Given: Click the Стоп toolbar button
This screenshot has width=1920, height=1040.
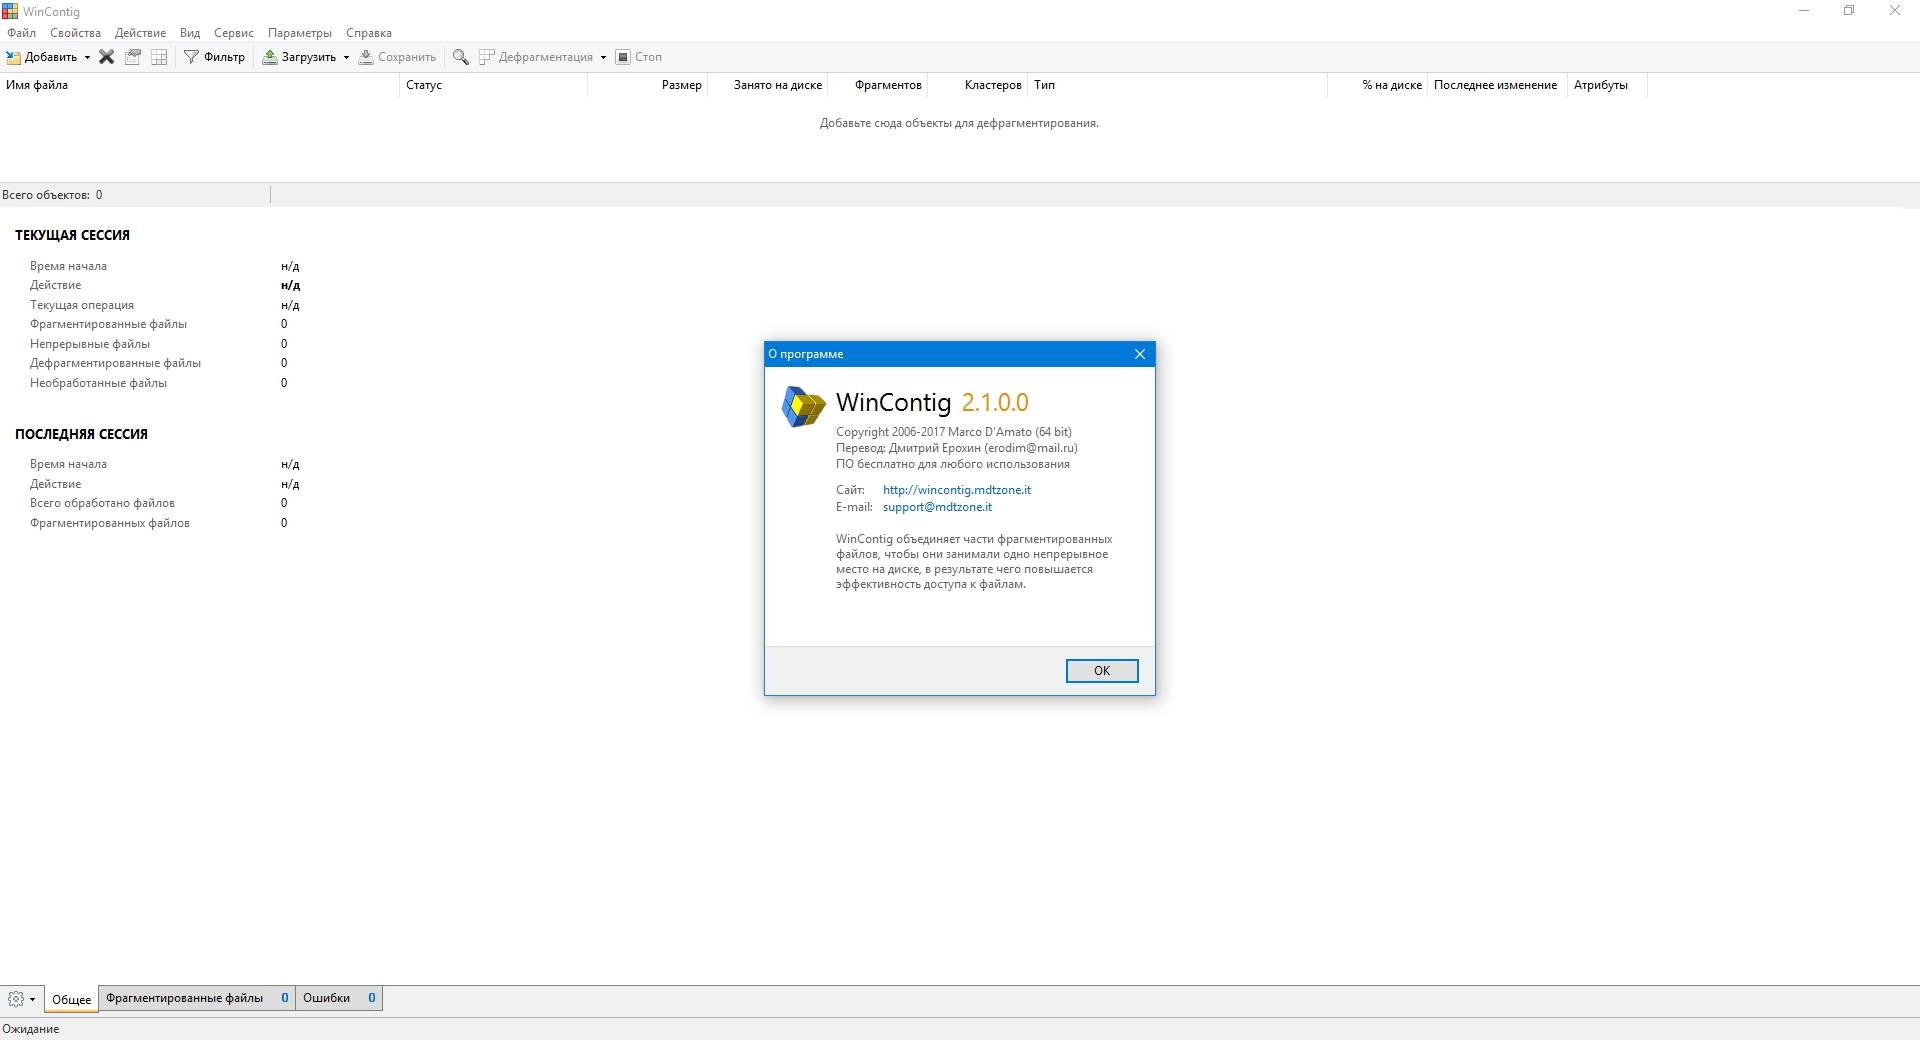Looking at the screenshot, I should [639, 57].
